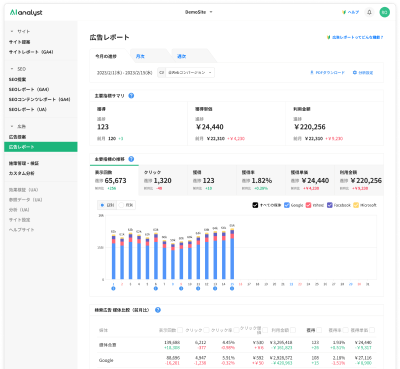Screen dimensions: 400x369
Task: Click the help icon beside the media comparison heading
Action: pyautogui.click(x=158, y=310)
